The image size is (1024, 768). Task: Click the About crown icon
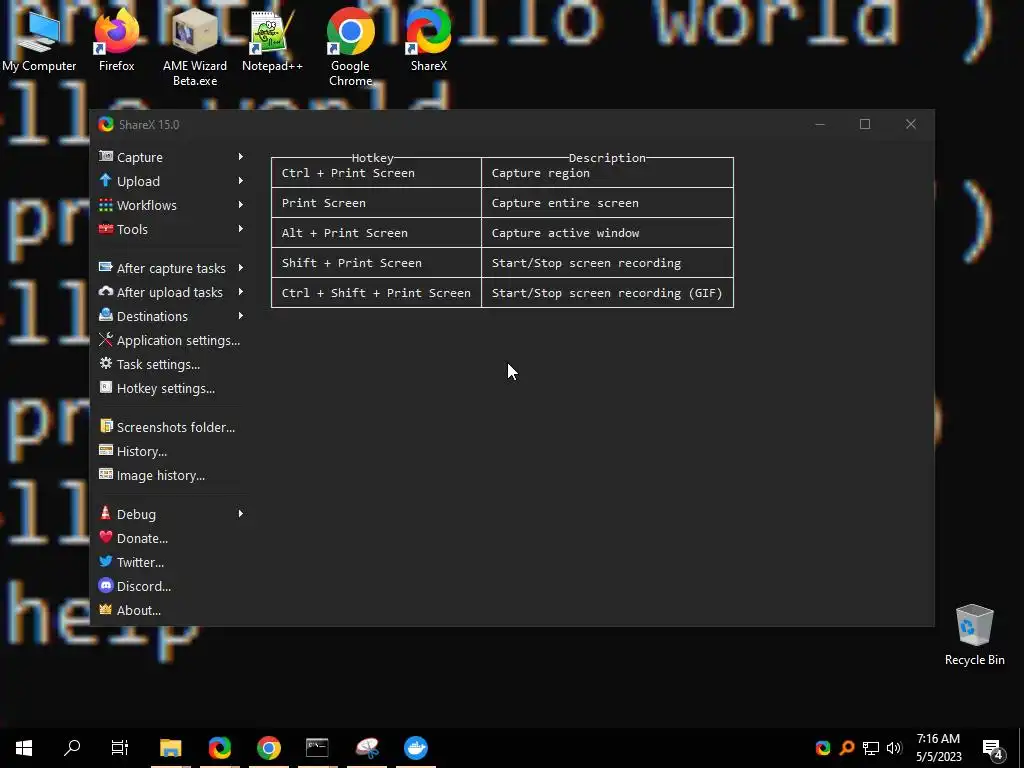coord(106,609)
